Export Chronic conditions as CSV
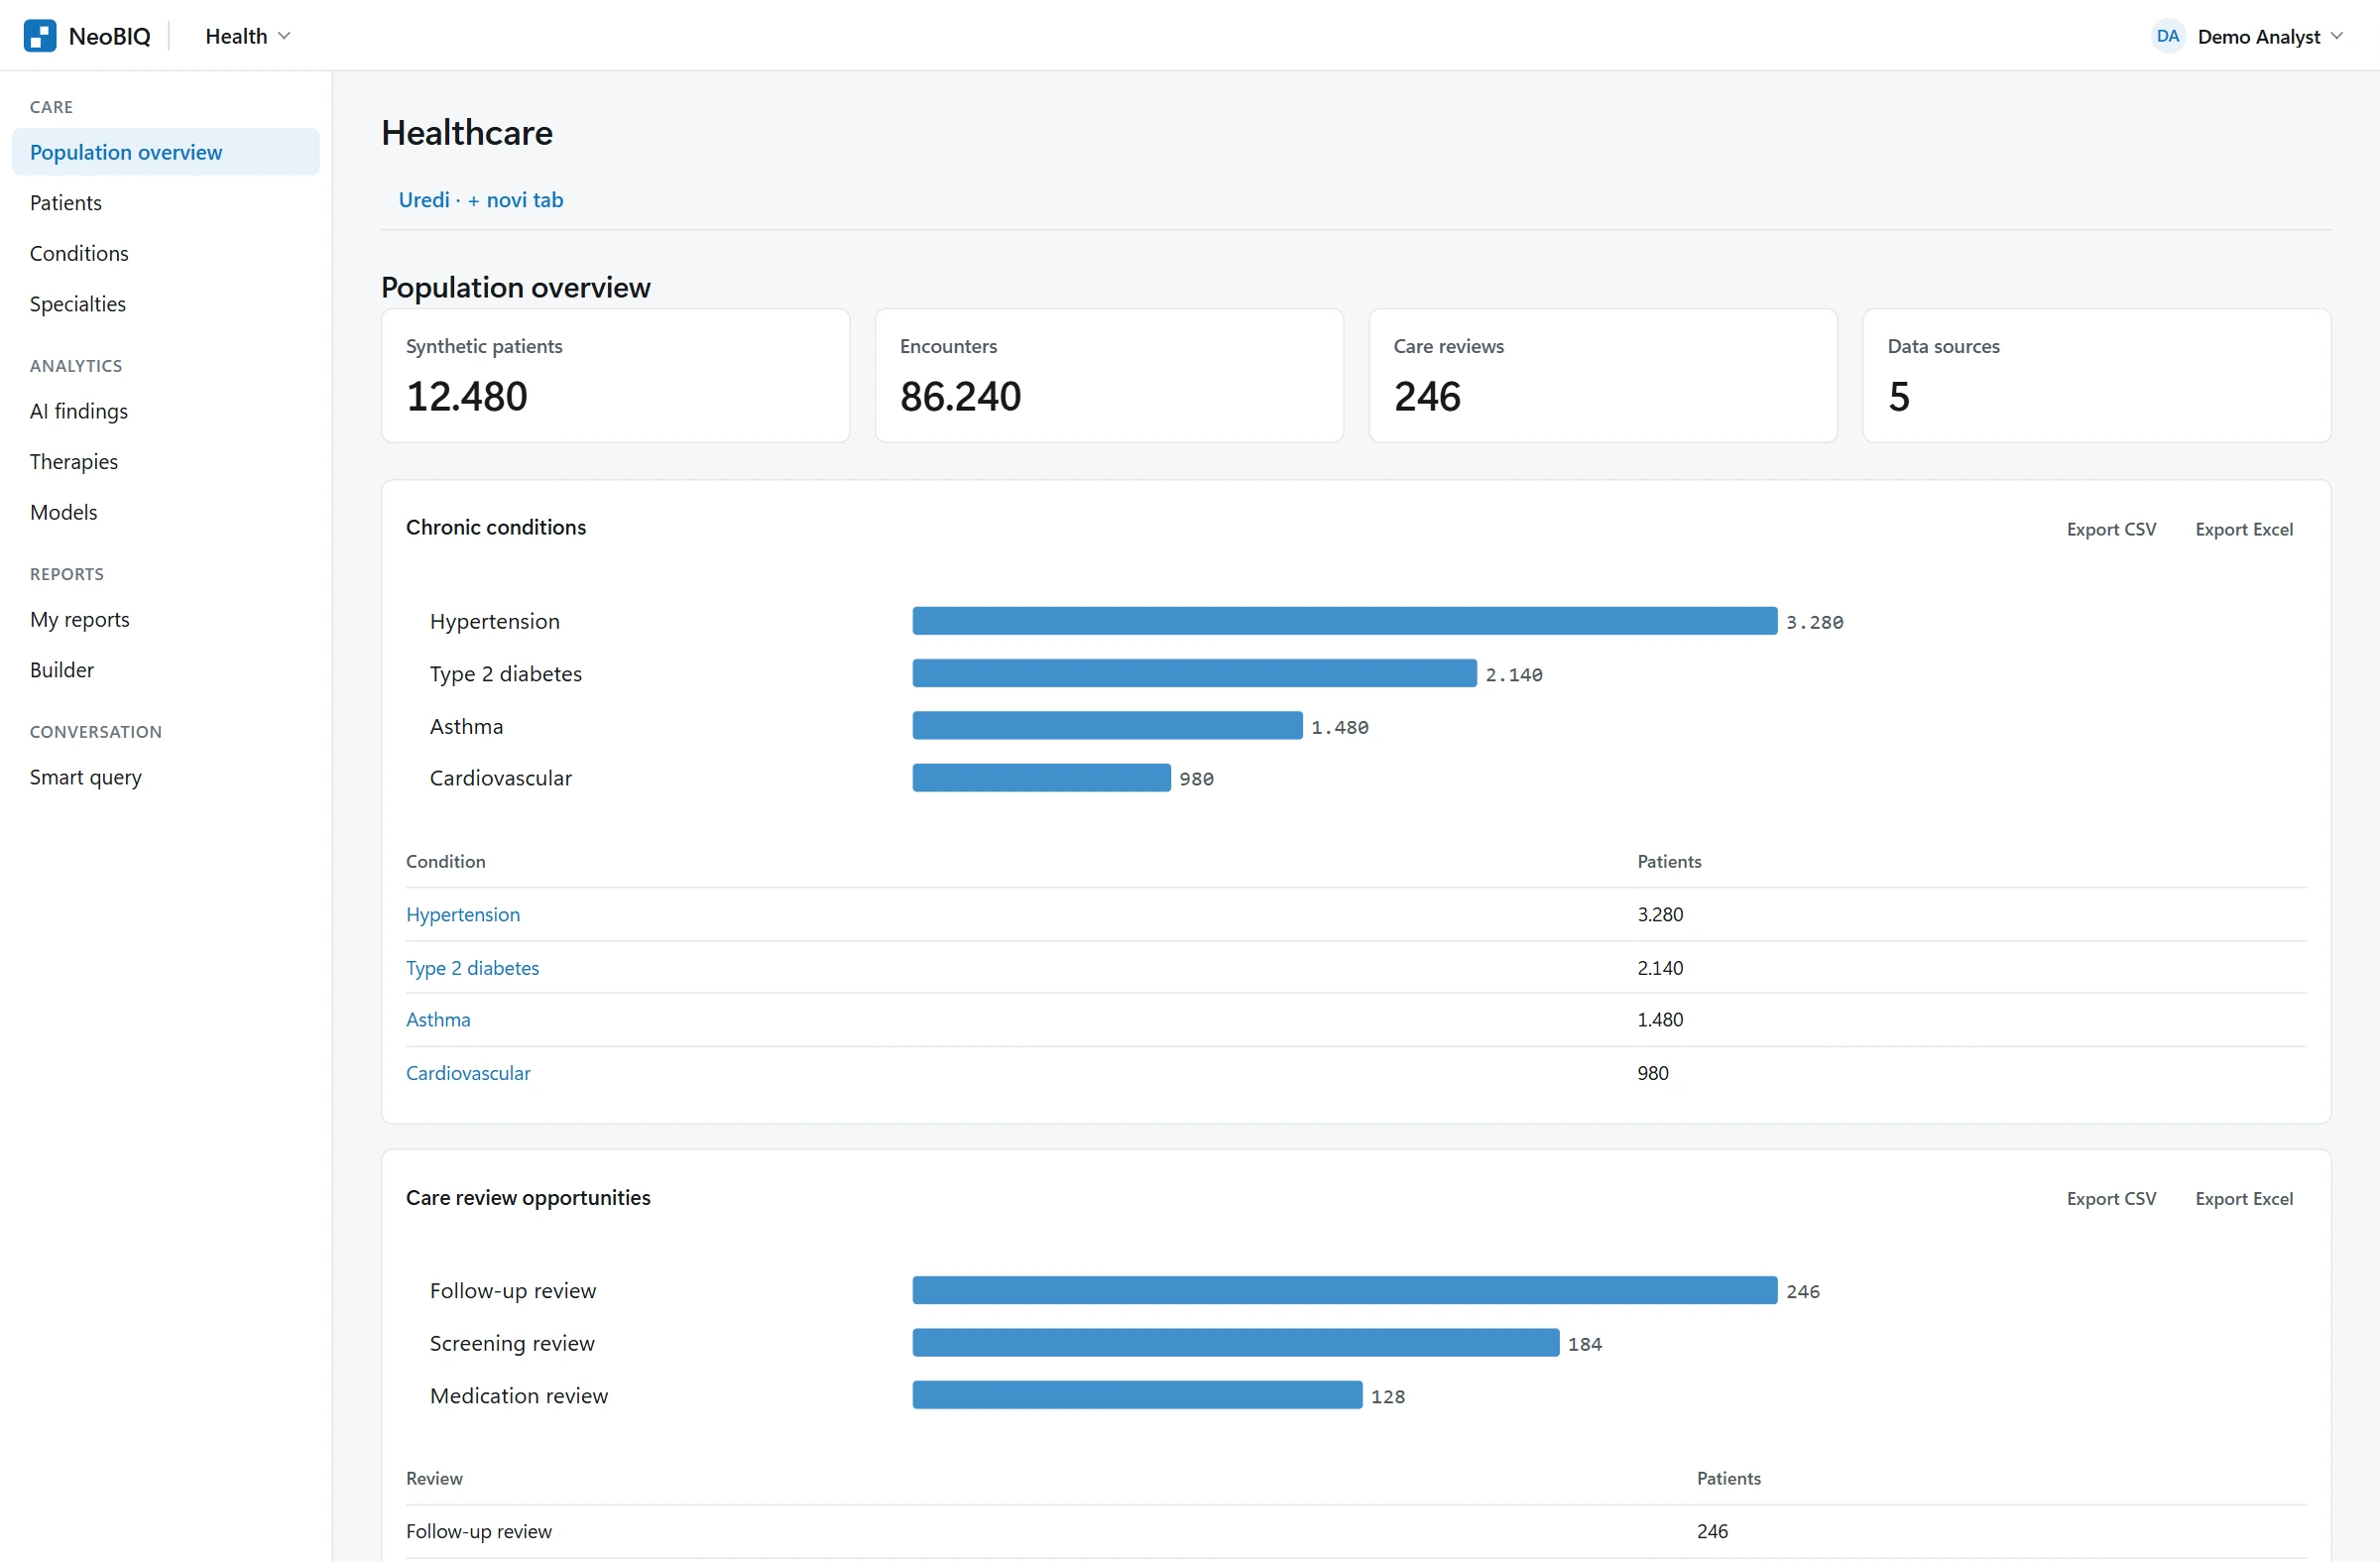The image size is (2380, 1562). (x=2111, y=529)
